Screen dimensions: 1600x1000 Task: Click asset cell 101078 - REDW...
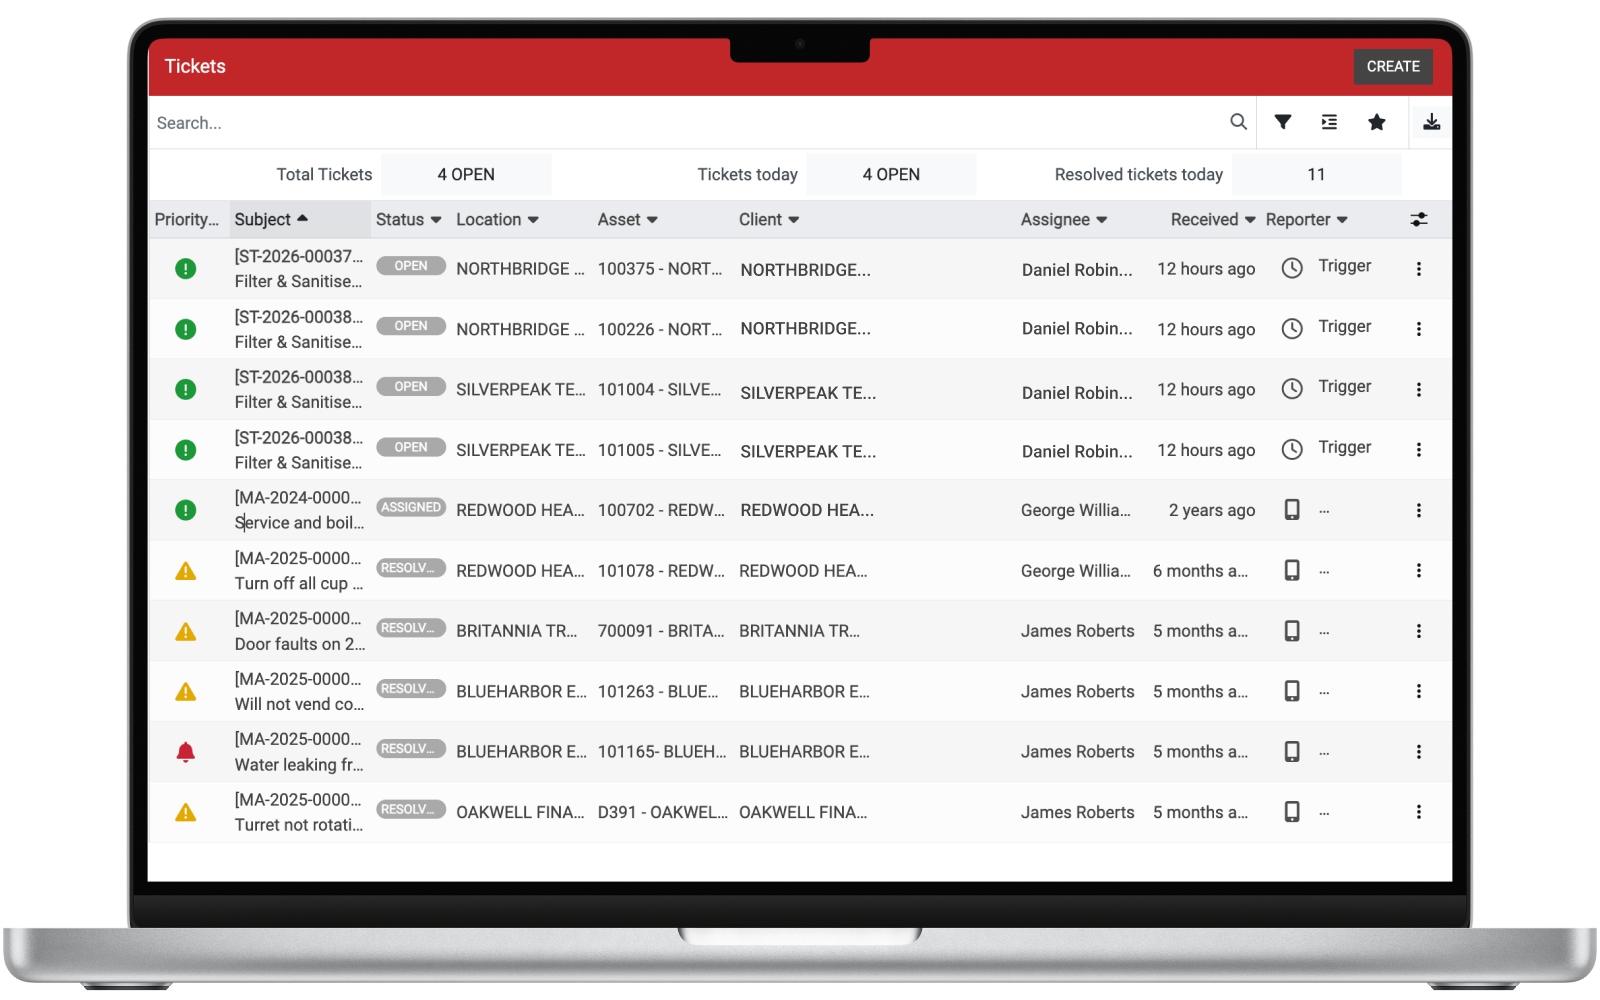(661, 571)
